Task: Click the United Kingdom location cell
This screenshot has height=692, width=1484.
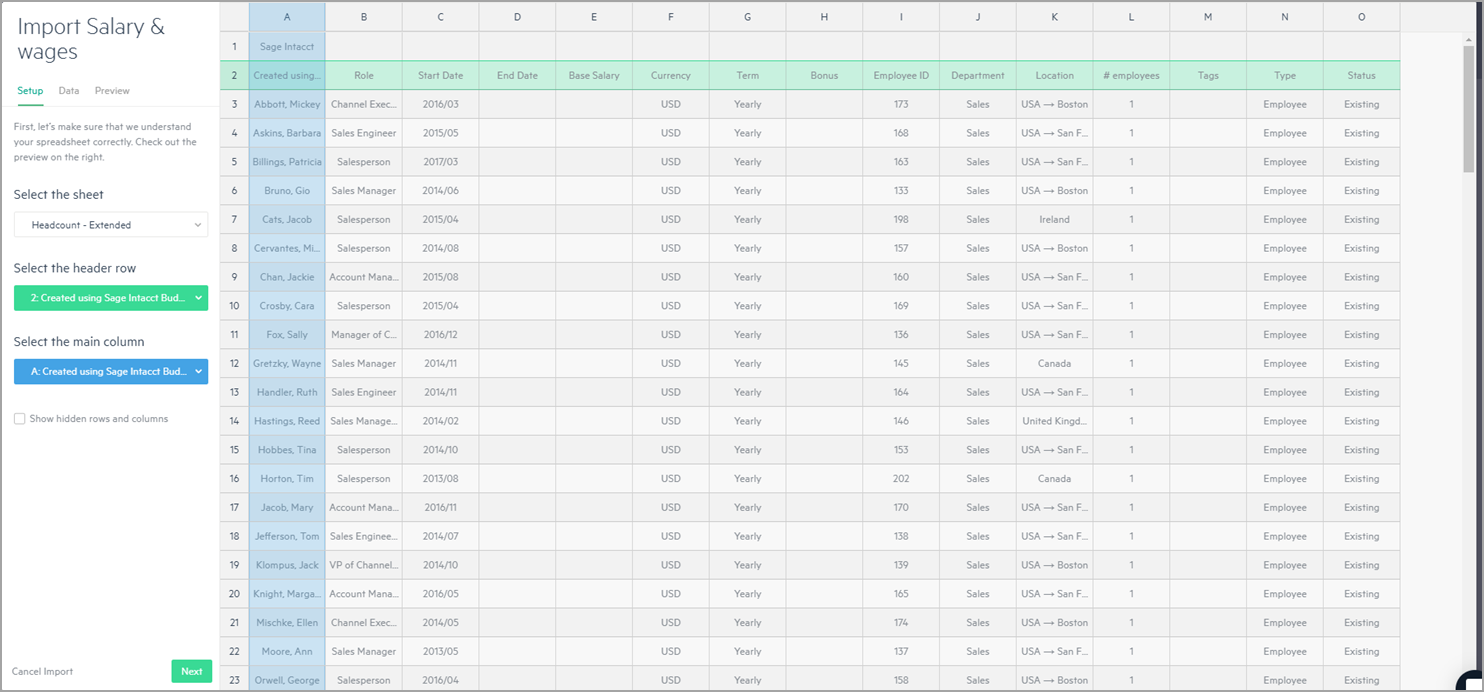Action: pyautogui.click(x=1054, y=421)
